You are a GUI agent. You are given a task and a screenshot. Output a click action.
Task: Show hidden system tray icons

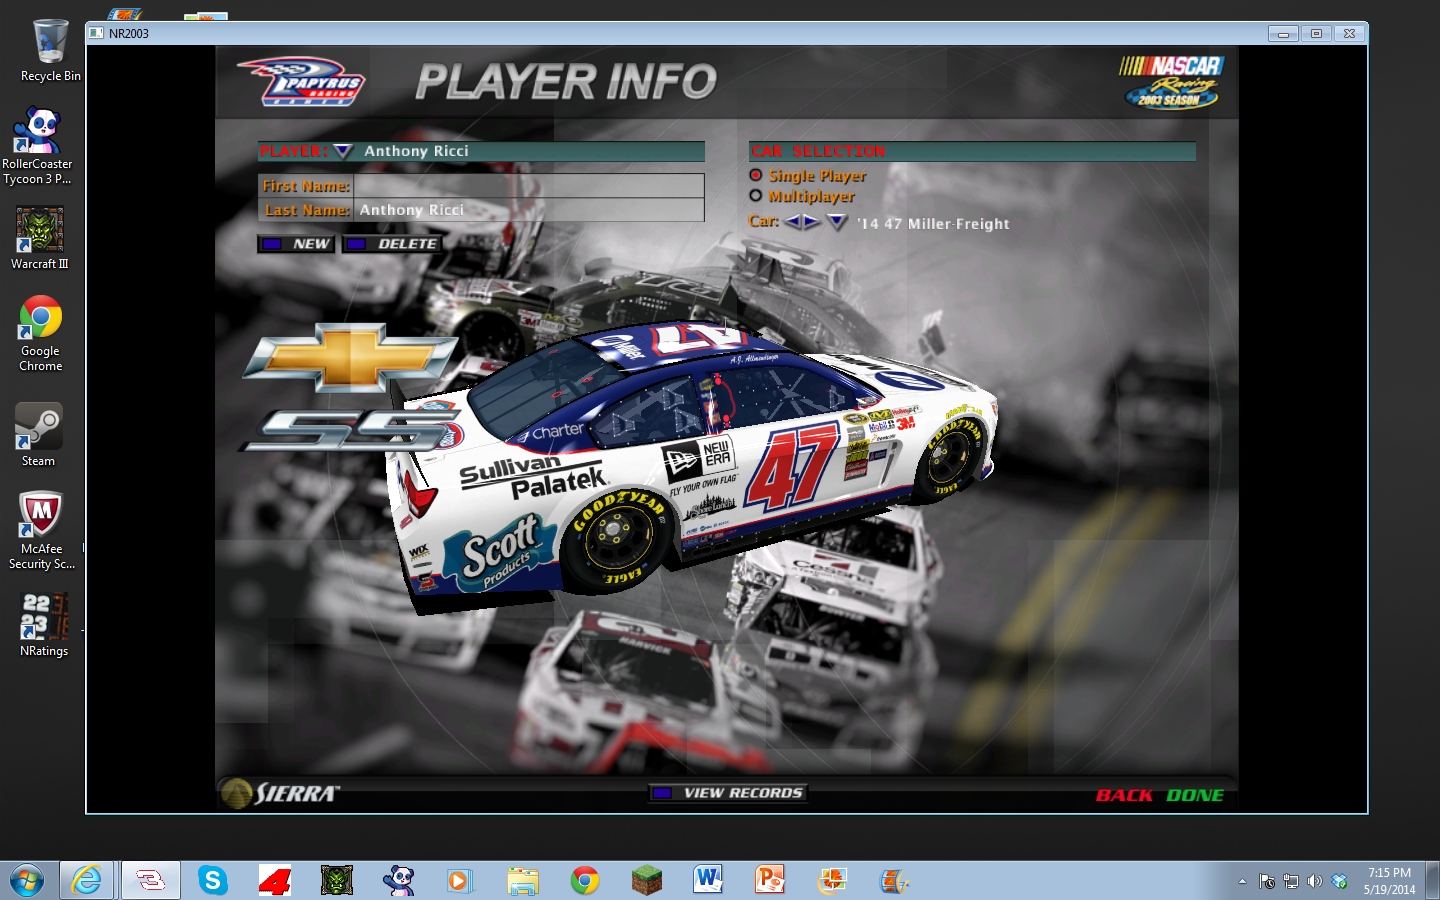1242,881
